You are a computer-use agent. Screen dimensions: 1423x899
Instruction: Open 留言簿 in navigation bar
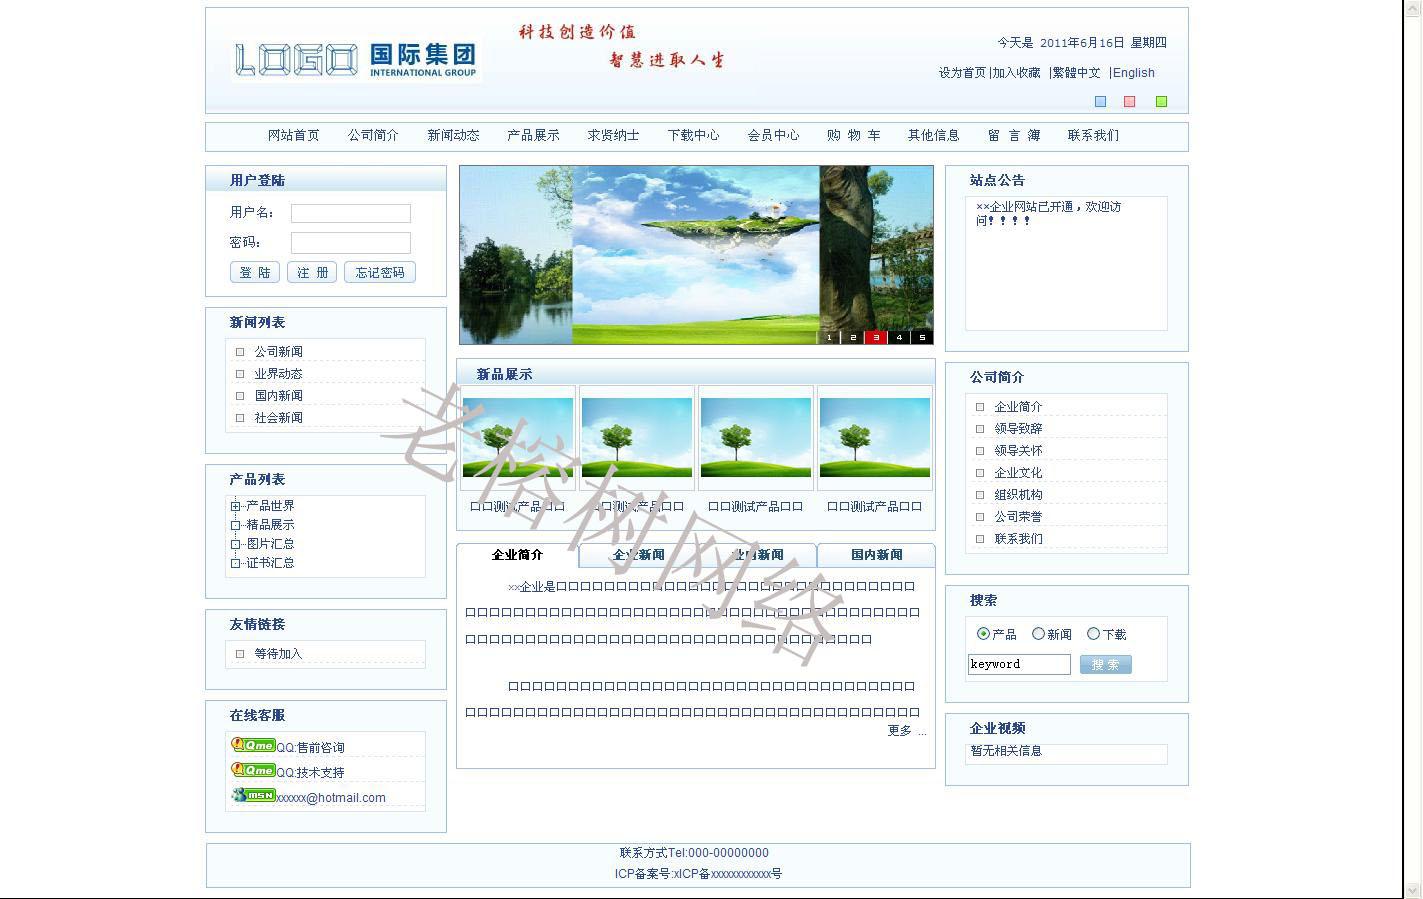pyautogui.click(x=1014, y=135)
